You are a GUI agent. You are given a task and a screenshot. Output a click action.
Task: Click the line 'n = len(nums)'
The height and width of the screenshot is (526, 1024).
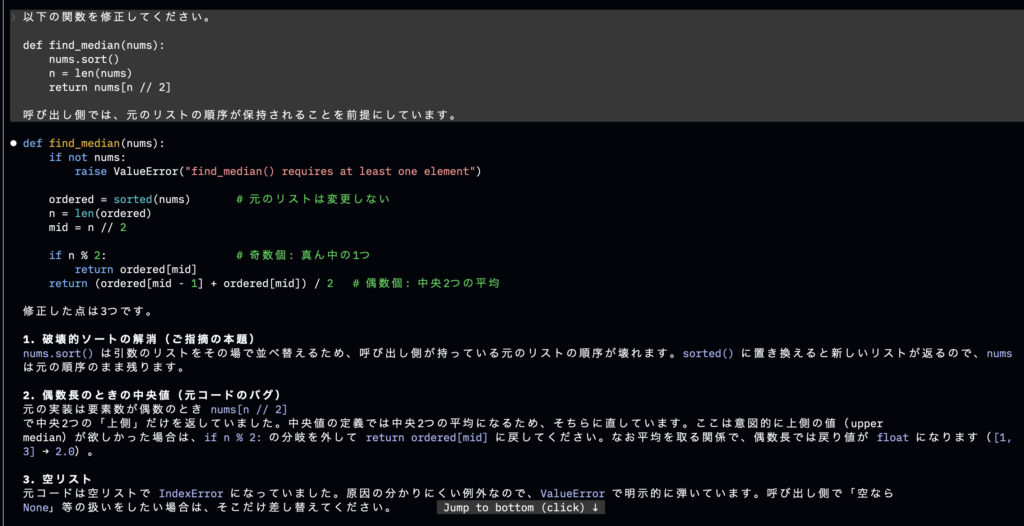coord(91,73)
